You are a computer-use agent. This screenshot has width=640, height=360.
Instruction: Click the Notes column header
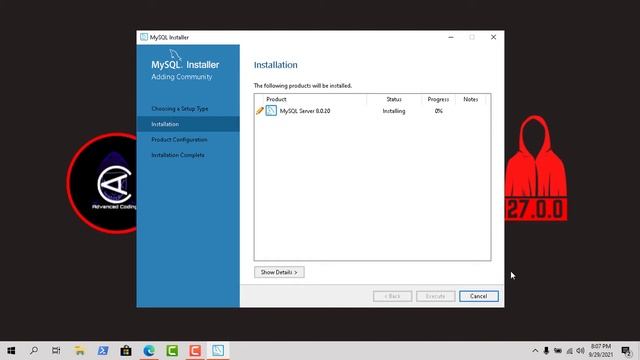471,99
